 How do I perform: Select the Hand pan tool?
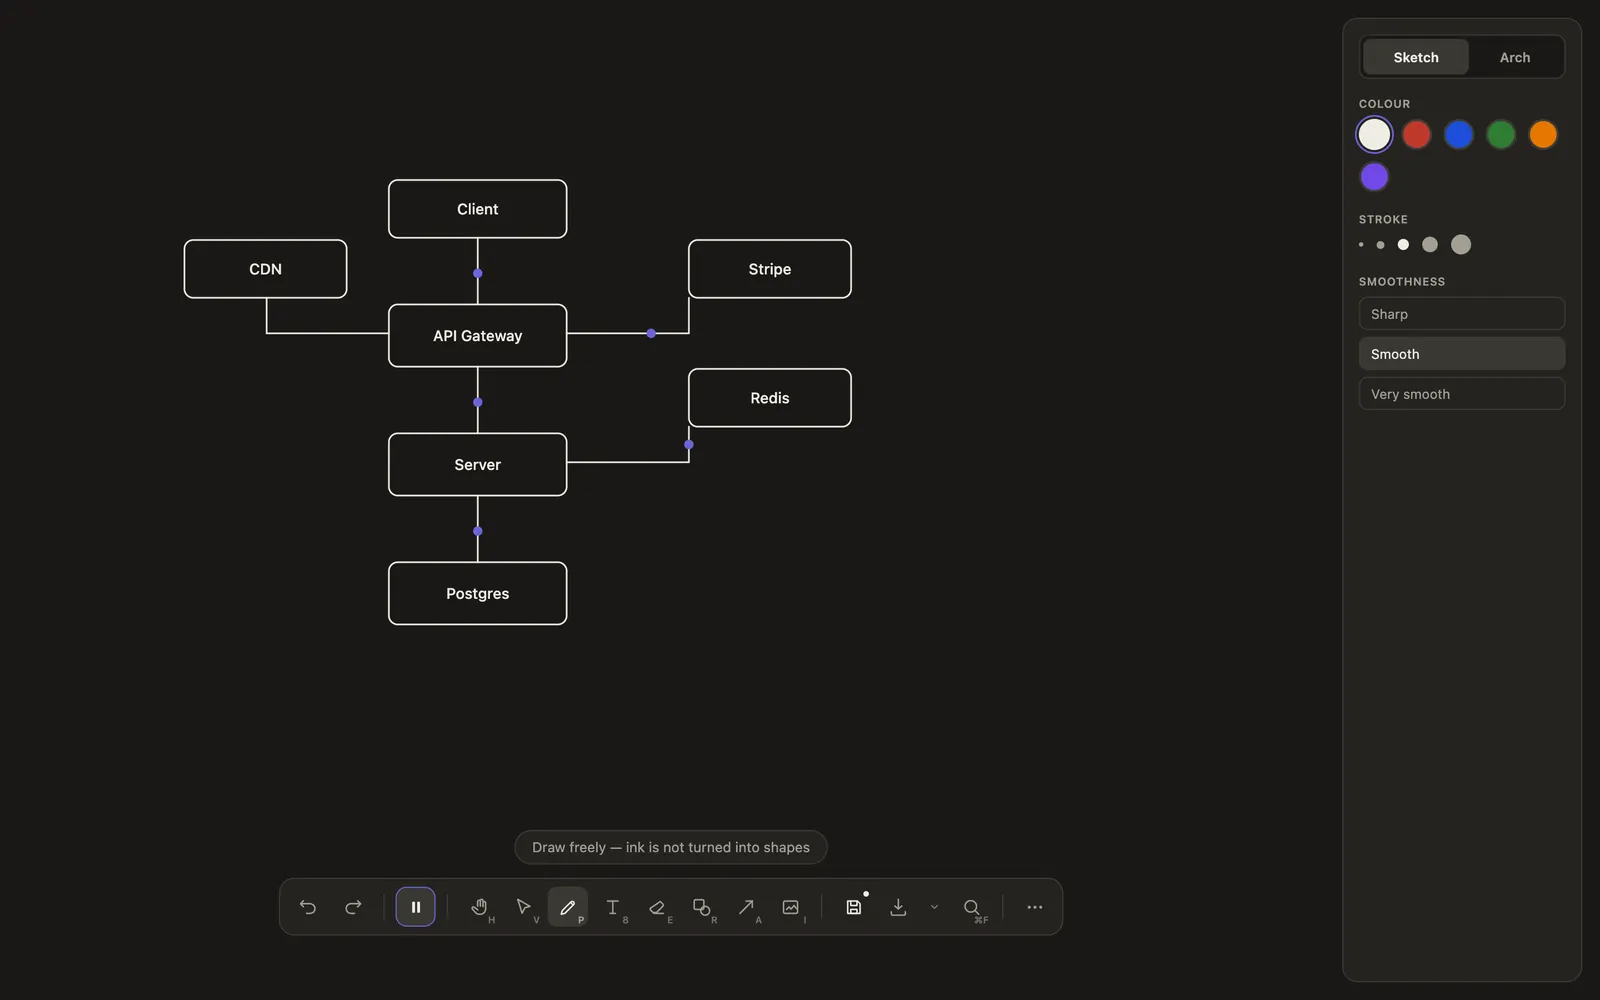479,907
